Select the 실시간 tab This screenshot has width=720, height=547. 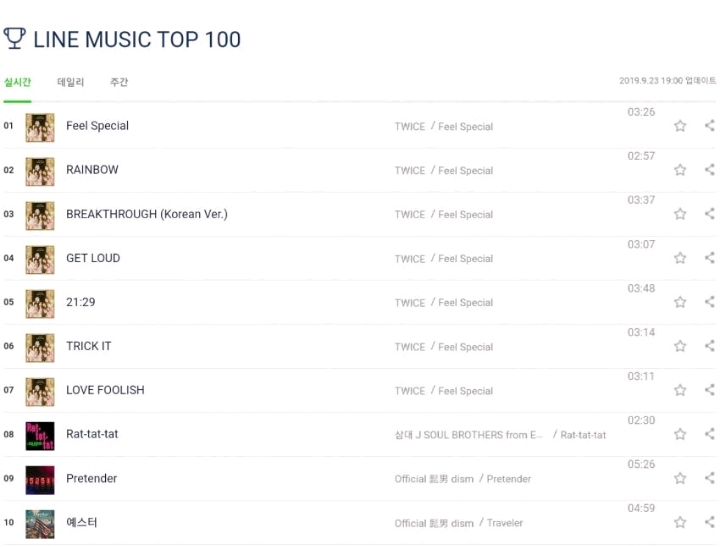[x=17, y=82]
